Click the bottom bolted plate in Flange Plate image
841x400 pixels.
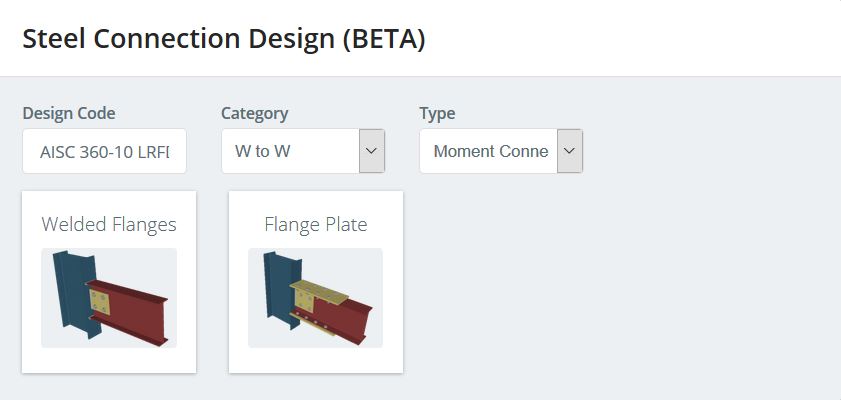point(314,323)
